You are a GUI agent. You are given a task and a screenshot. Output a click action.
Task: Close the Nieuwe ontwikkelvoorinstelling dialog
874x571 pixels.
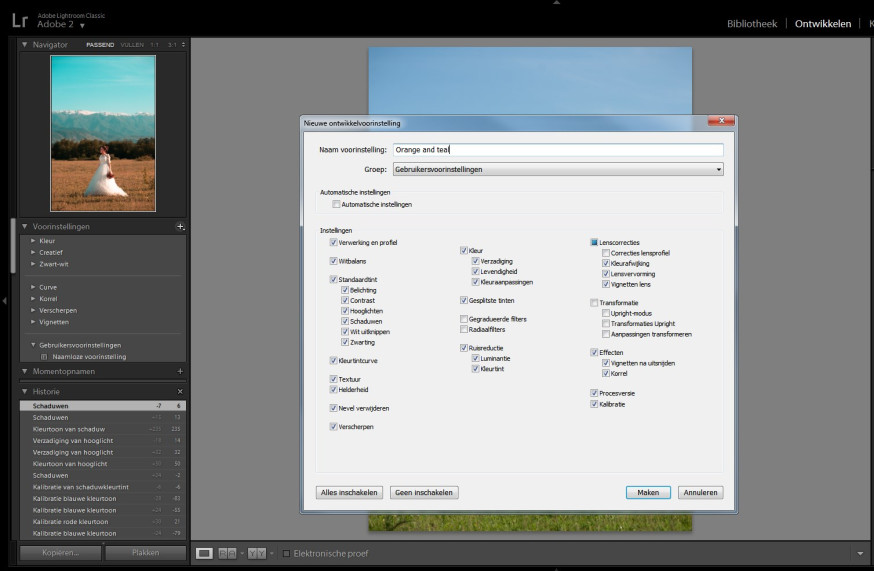721,121
